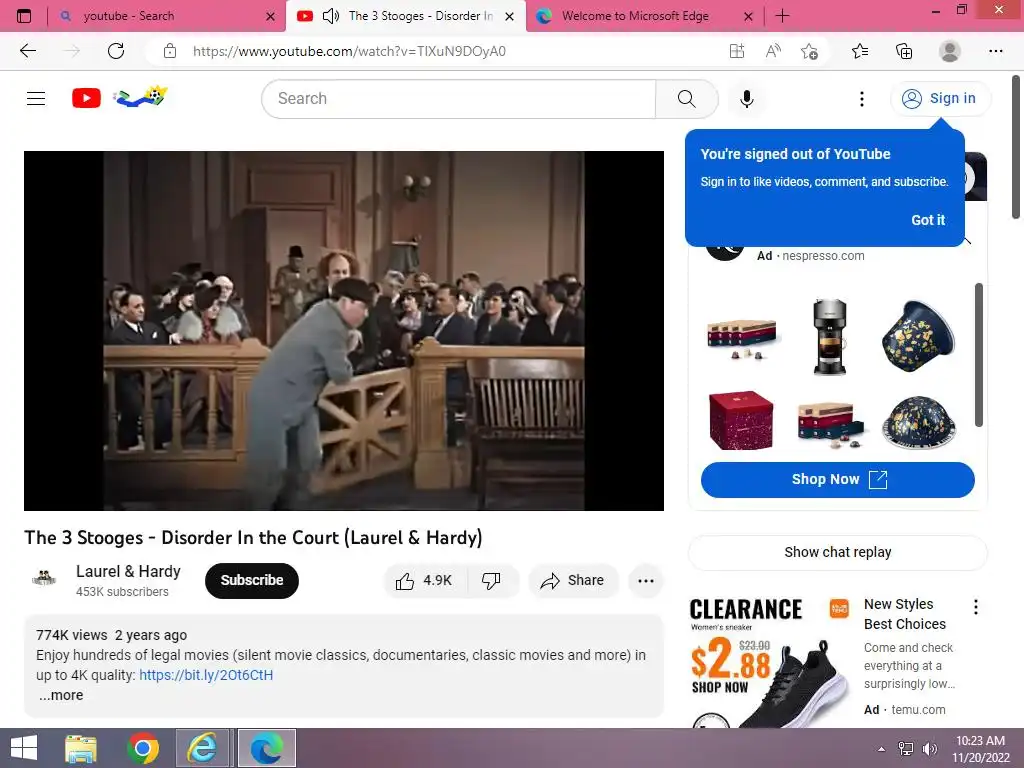Click the video player
This screenshot has width=1024, height=768.
pos(344,330)
